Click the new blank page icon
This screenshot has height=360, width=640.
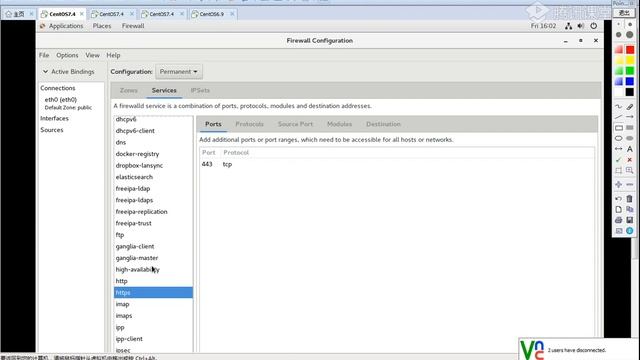(x=618, y=209)
